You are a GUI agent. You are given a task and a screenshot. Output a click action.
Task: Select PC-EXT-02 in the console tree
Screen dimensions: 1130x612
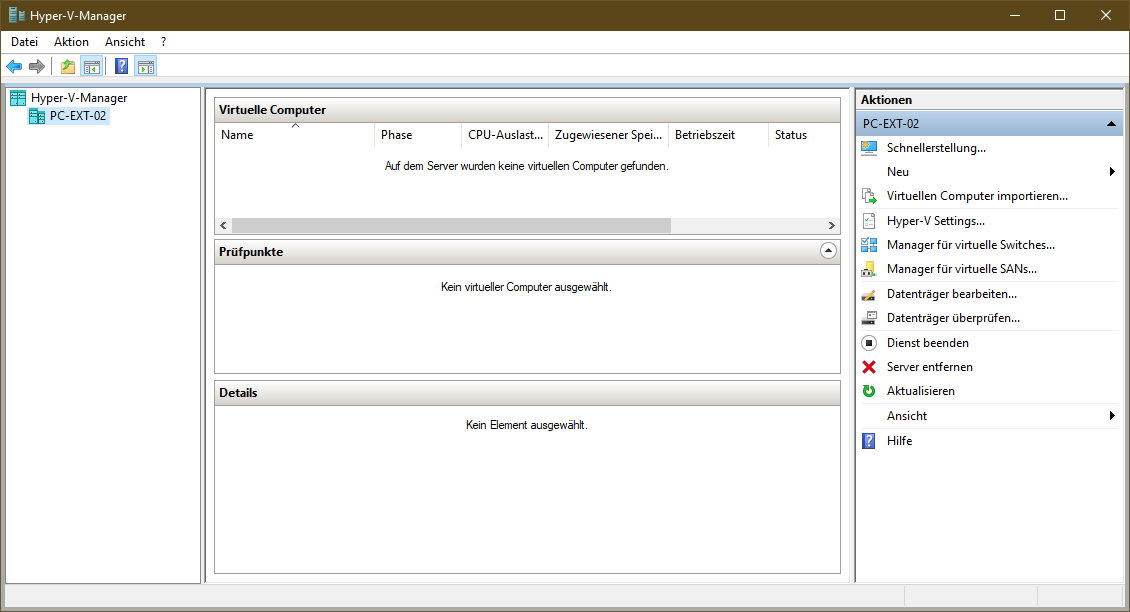coord(77,114)
